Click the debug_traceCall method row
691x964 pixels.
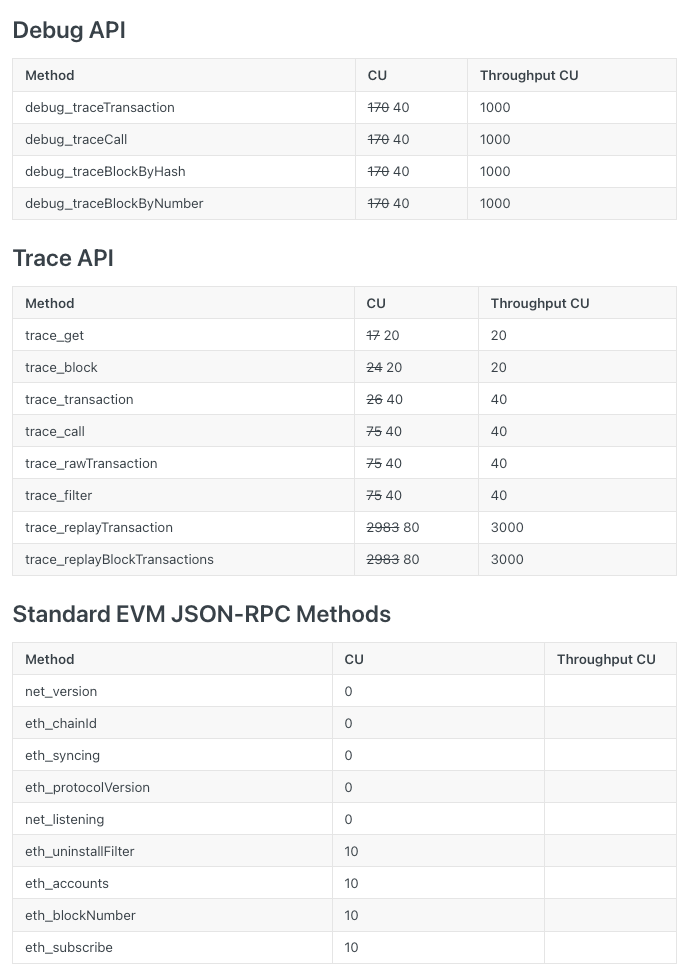[76, 139]
